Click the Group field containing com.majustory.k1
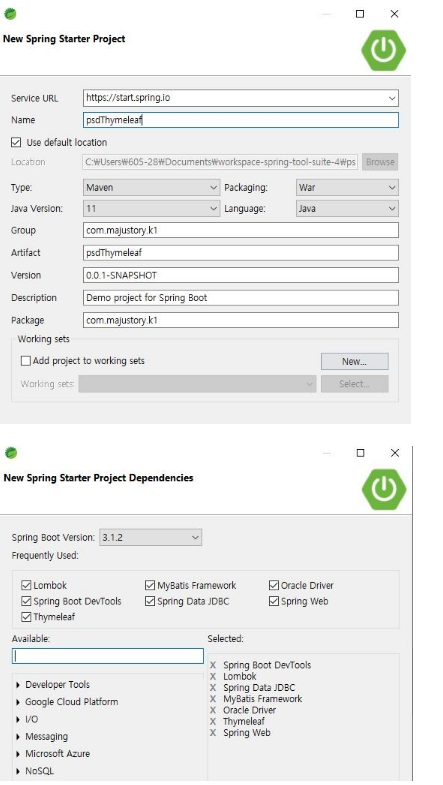 pyautogui.click(x=241, y=230)
